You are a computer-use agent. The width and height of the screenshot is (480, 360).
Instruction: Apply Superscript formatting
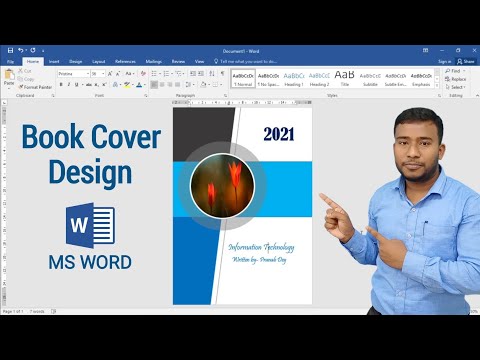(x=104, y=85)
